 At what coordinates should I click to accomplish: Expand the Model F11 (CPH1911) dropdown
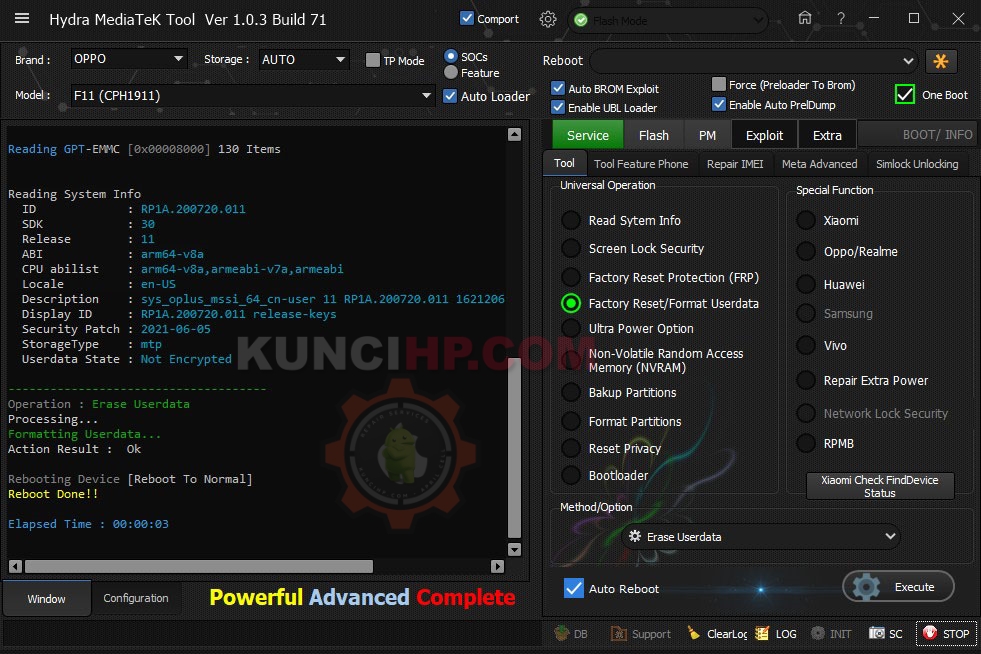[252, 96]
